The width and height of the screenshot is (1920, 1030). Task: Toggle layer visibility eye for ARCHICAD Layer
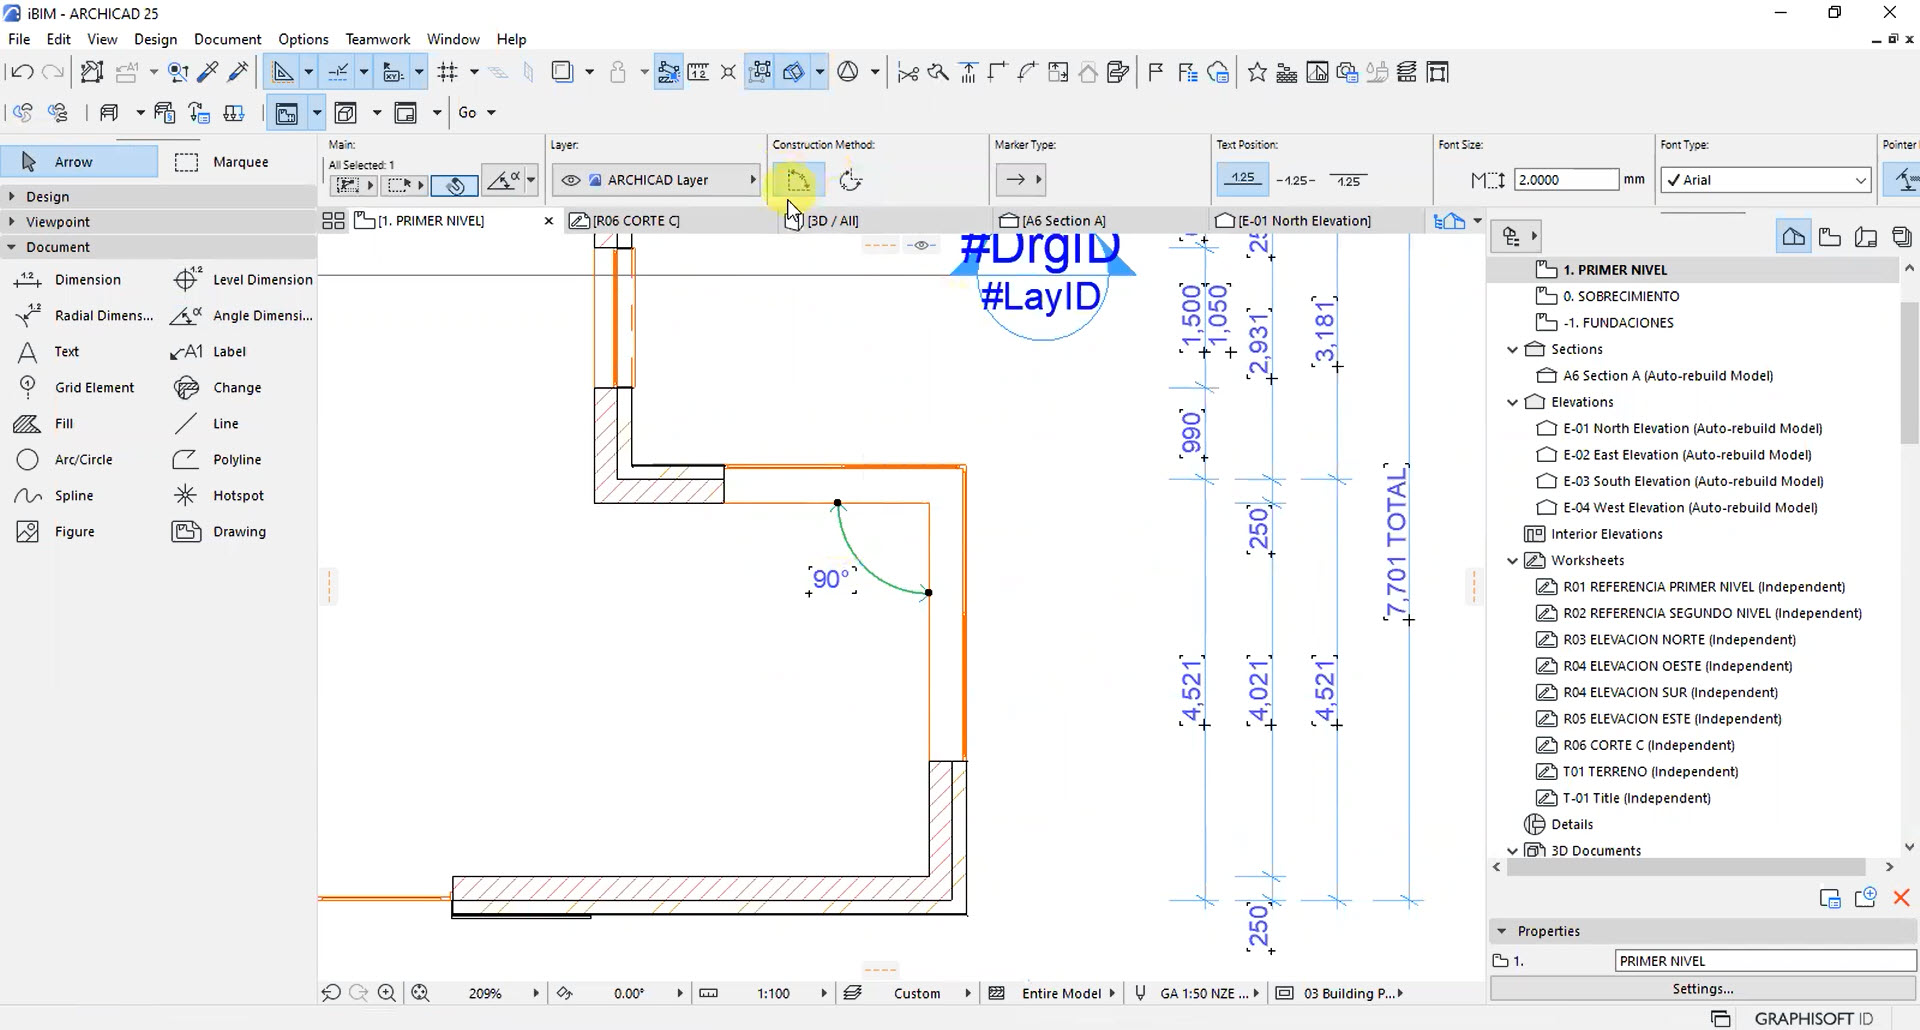point(571,180)
